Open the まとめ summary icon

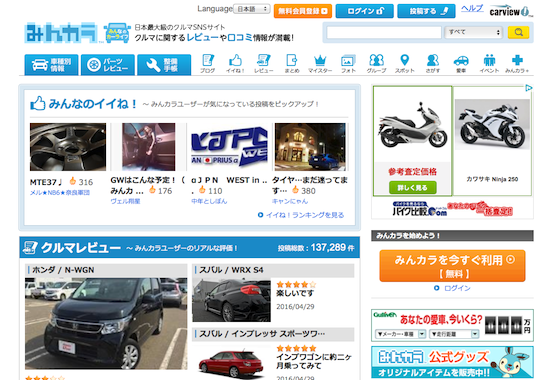click(x=292, y=64)
